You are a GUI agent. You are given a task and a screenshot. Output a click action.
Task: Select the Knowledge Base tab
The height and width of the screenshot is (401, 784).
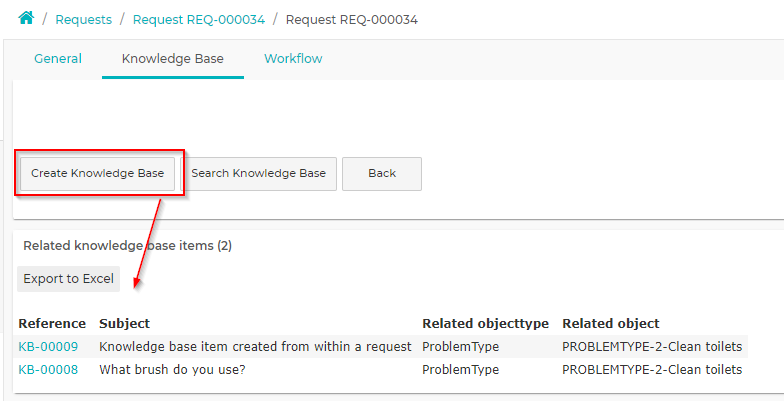click(172, 58)
